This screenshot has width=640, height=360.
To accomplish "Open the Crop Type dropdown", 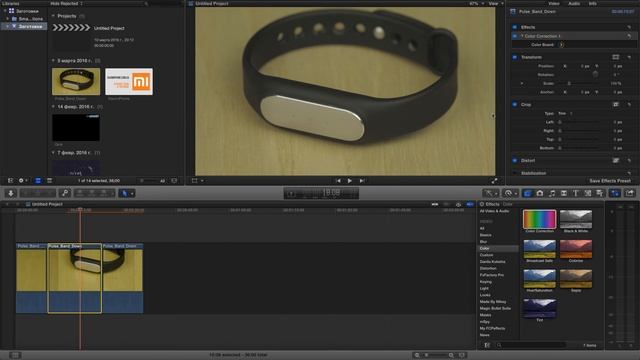I will pos(565,113).
